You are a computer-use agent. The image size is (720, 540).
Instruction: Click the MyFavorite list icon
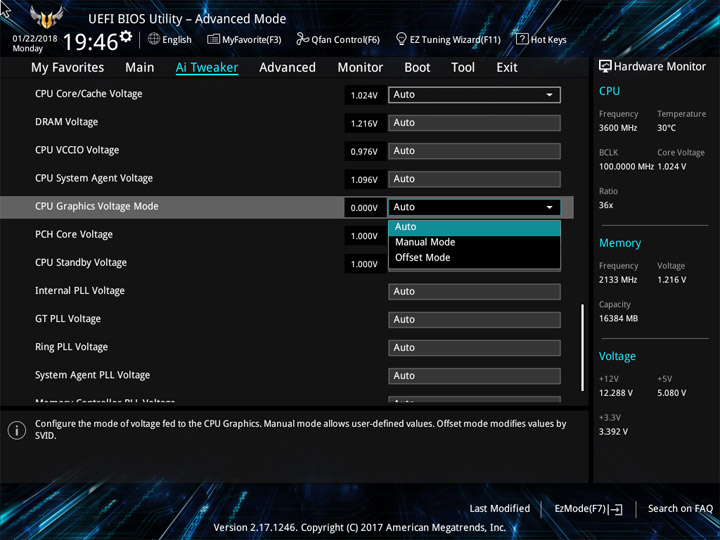[x=213, y=39]
